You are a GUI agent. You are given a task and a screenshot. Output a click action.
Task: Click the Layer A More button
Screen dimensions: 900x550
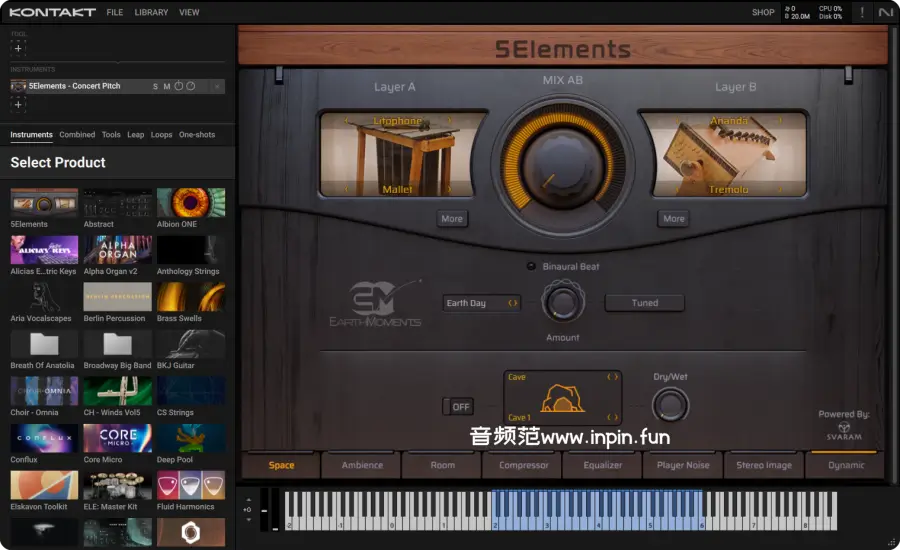coord(452,218)
